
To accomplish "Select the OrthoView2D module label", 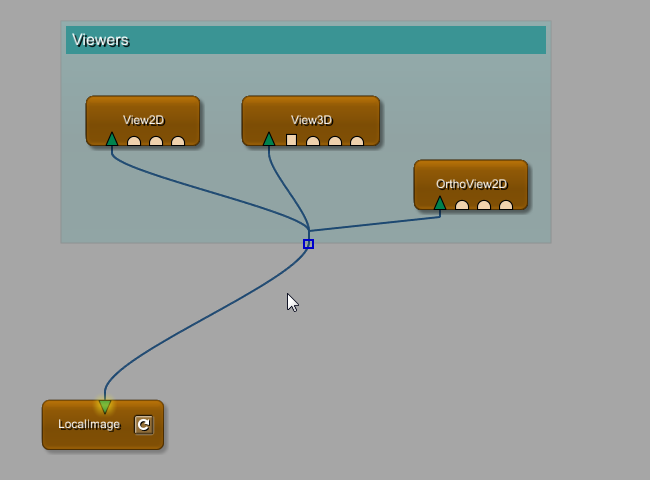I will [471, 184].
